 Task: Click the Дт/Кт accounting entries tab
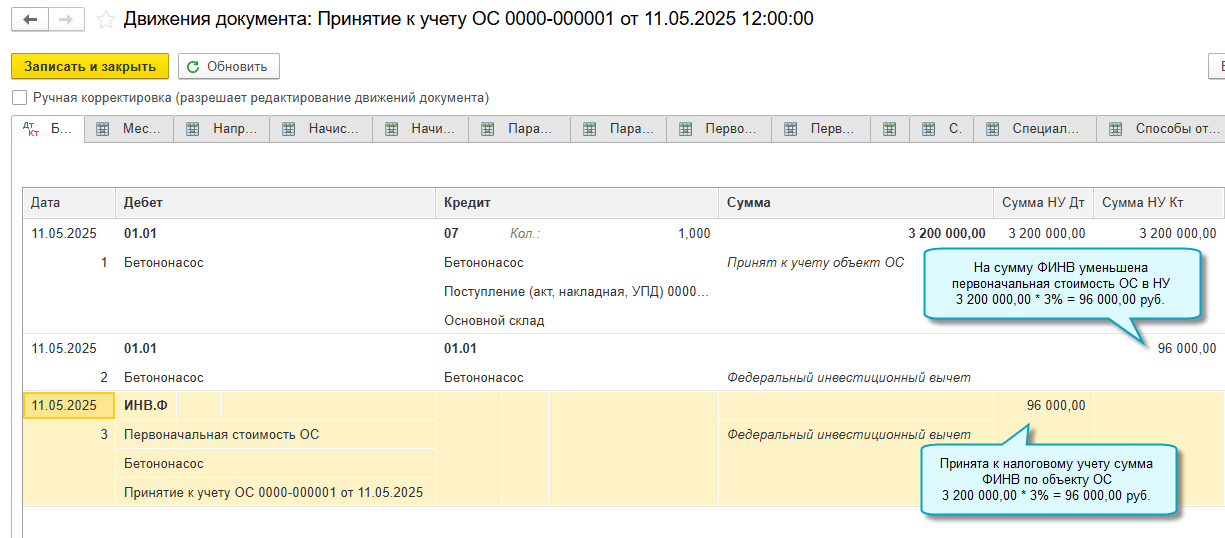[x=48, y=129]
